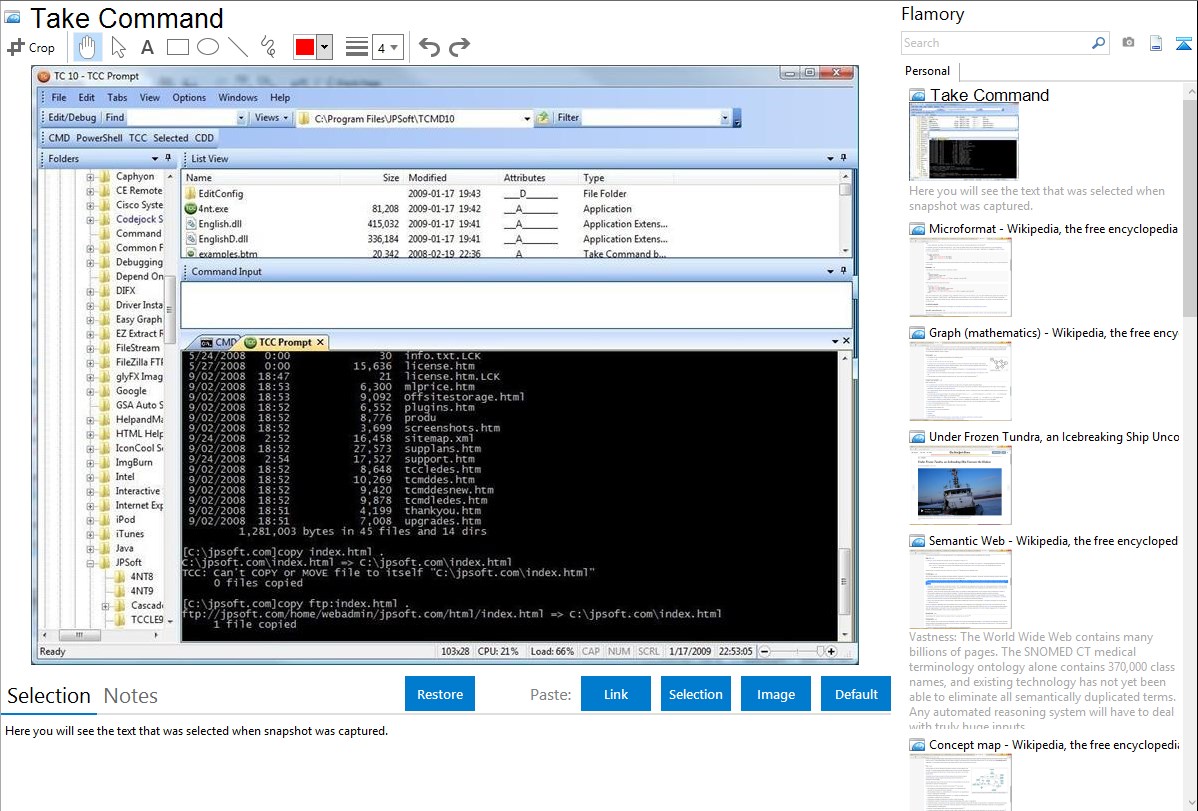Click the Selection paste button
The height and width of the screenshot is (811, 1198).
click(x=695, y=694)
